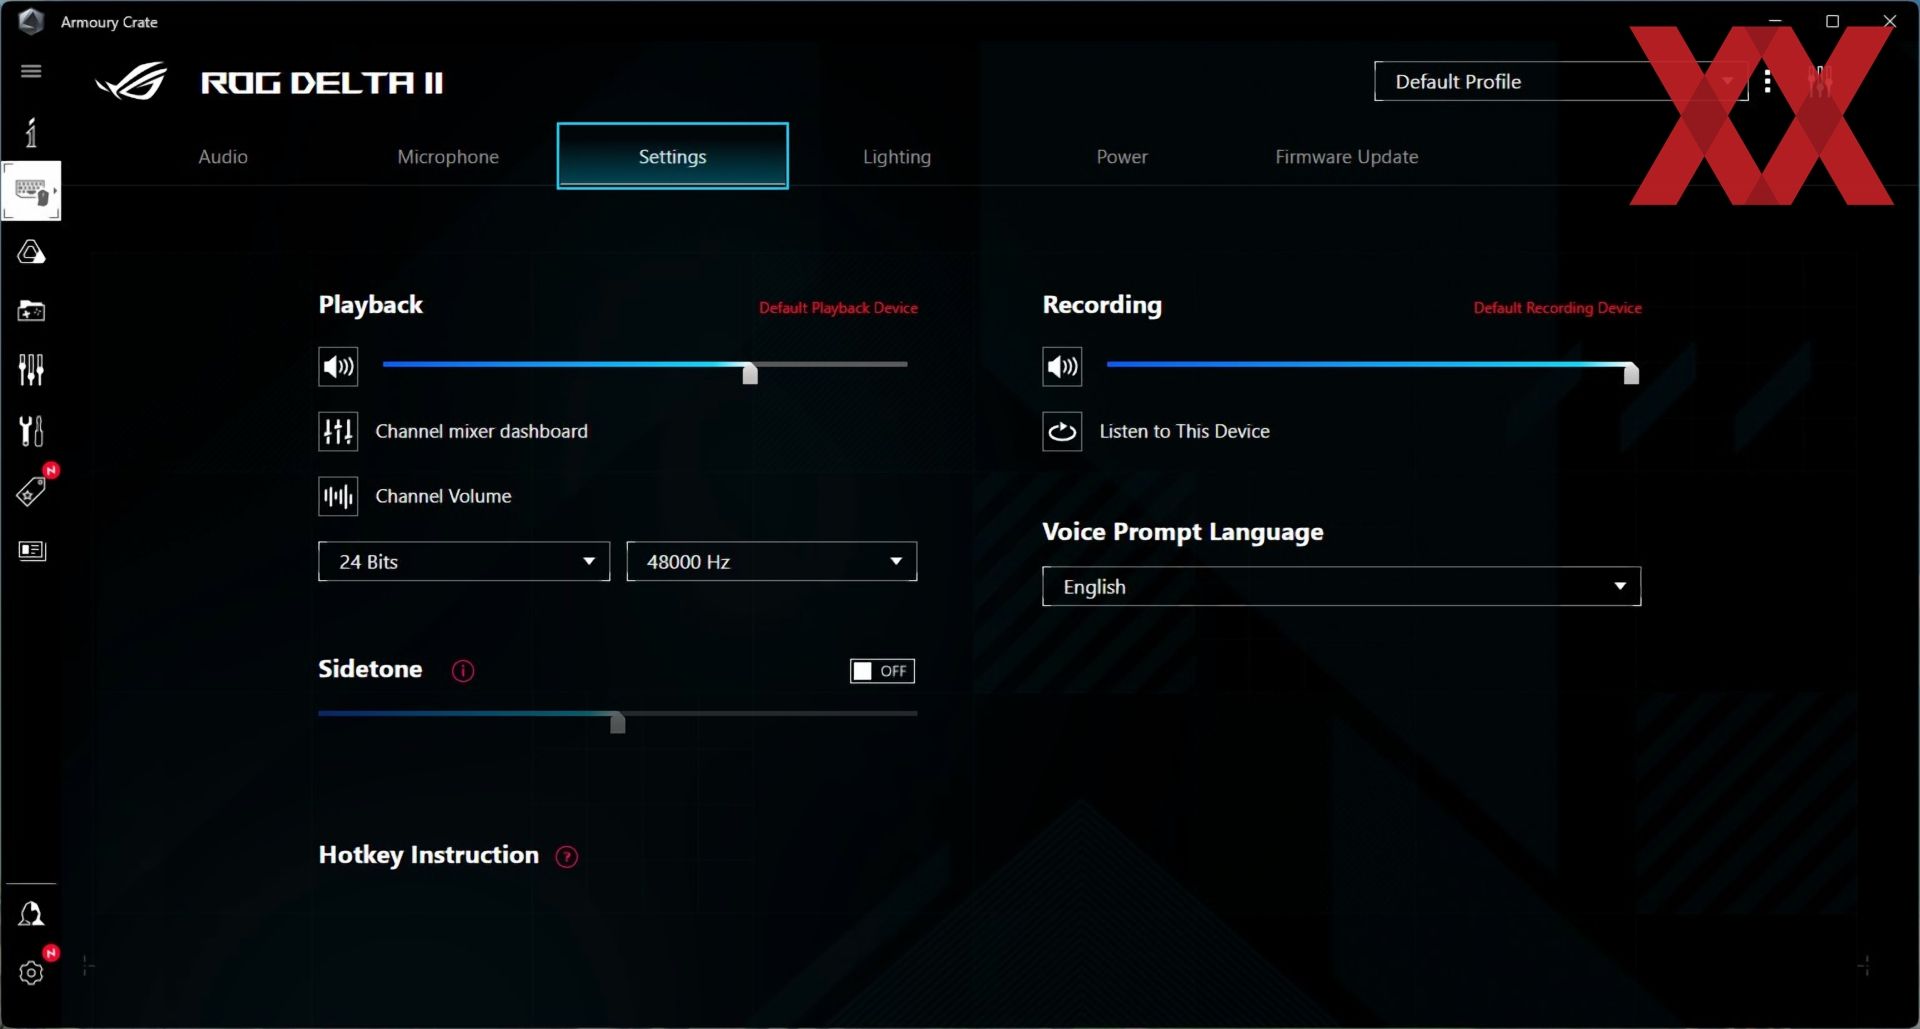Open Hotkey Instruction help icon

(567, 857)
